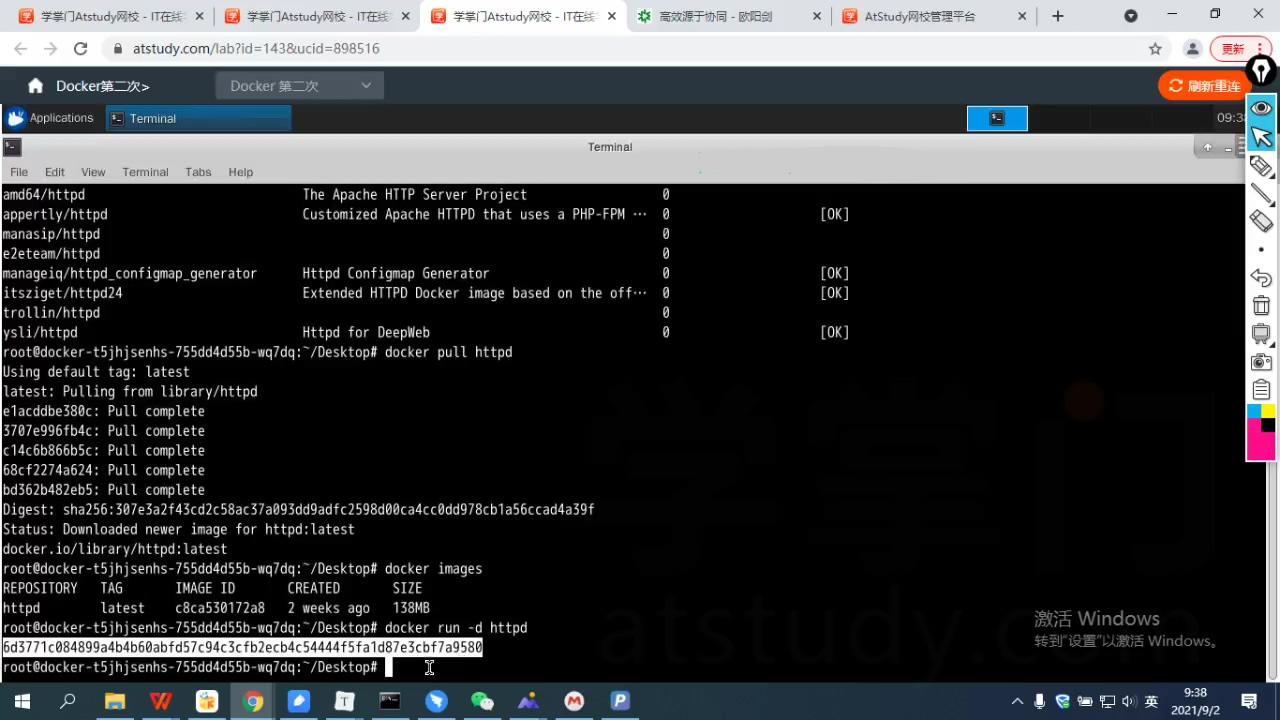Expand the Docker 第二次 dropdown
Image resolution: width=1280 pixels, height=720 pixels.
point(300,86)
